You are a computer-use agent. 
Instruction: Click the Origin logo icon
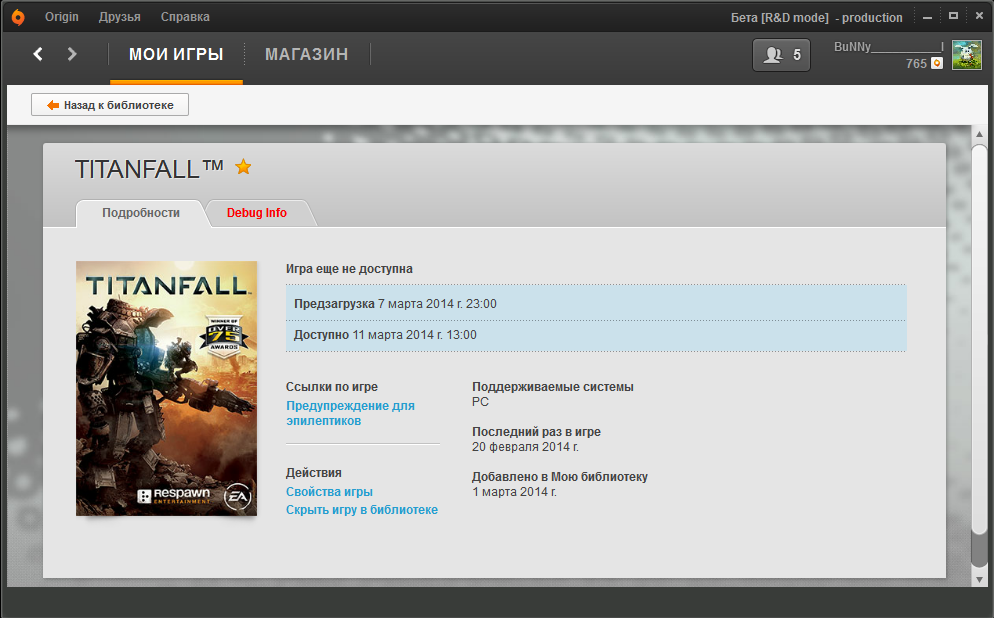point(18,17)
